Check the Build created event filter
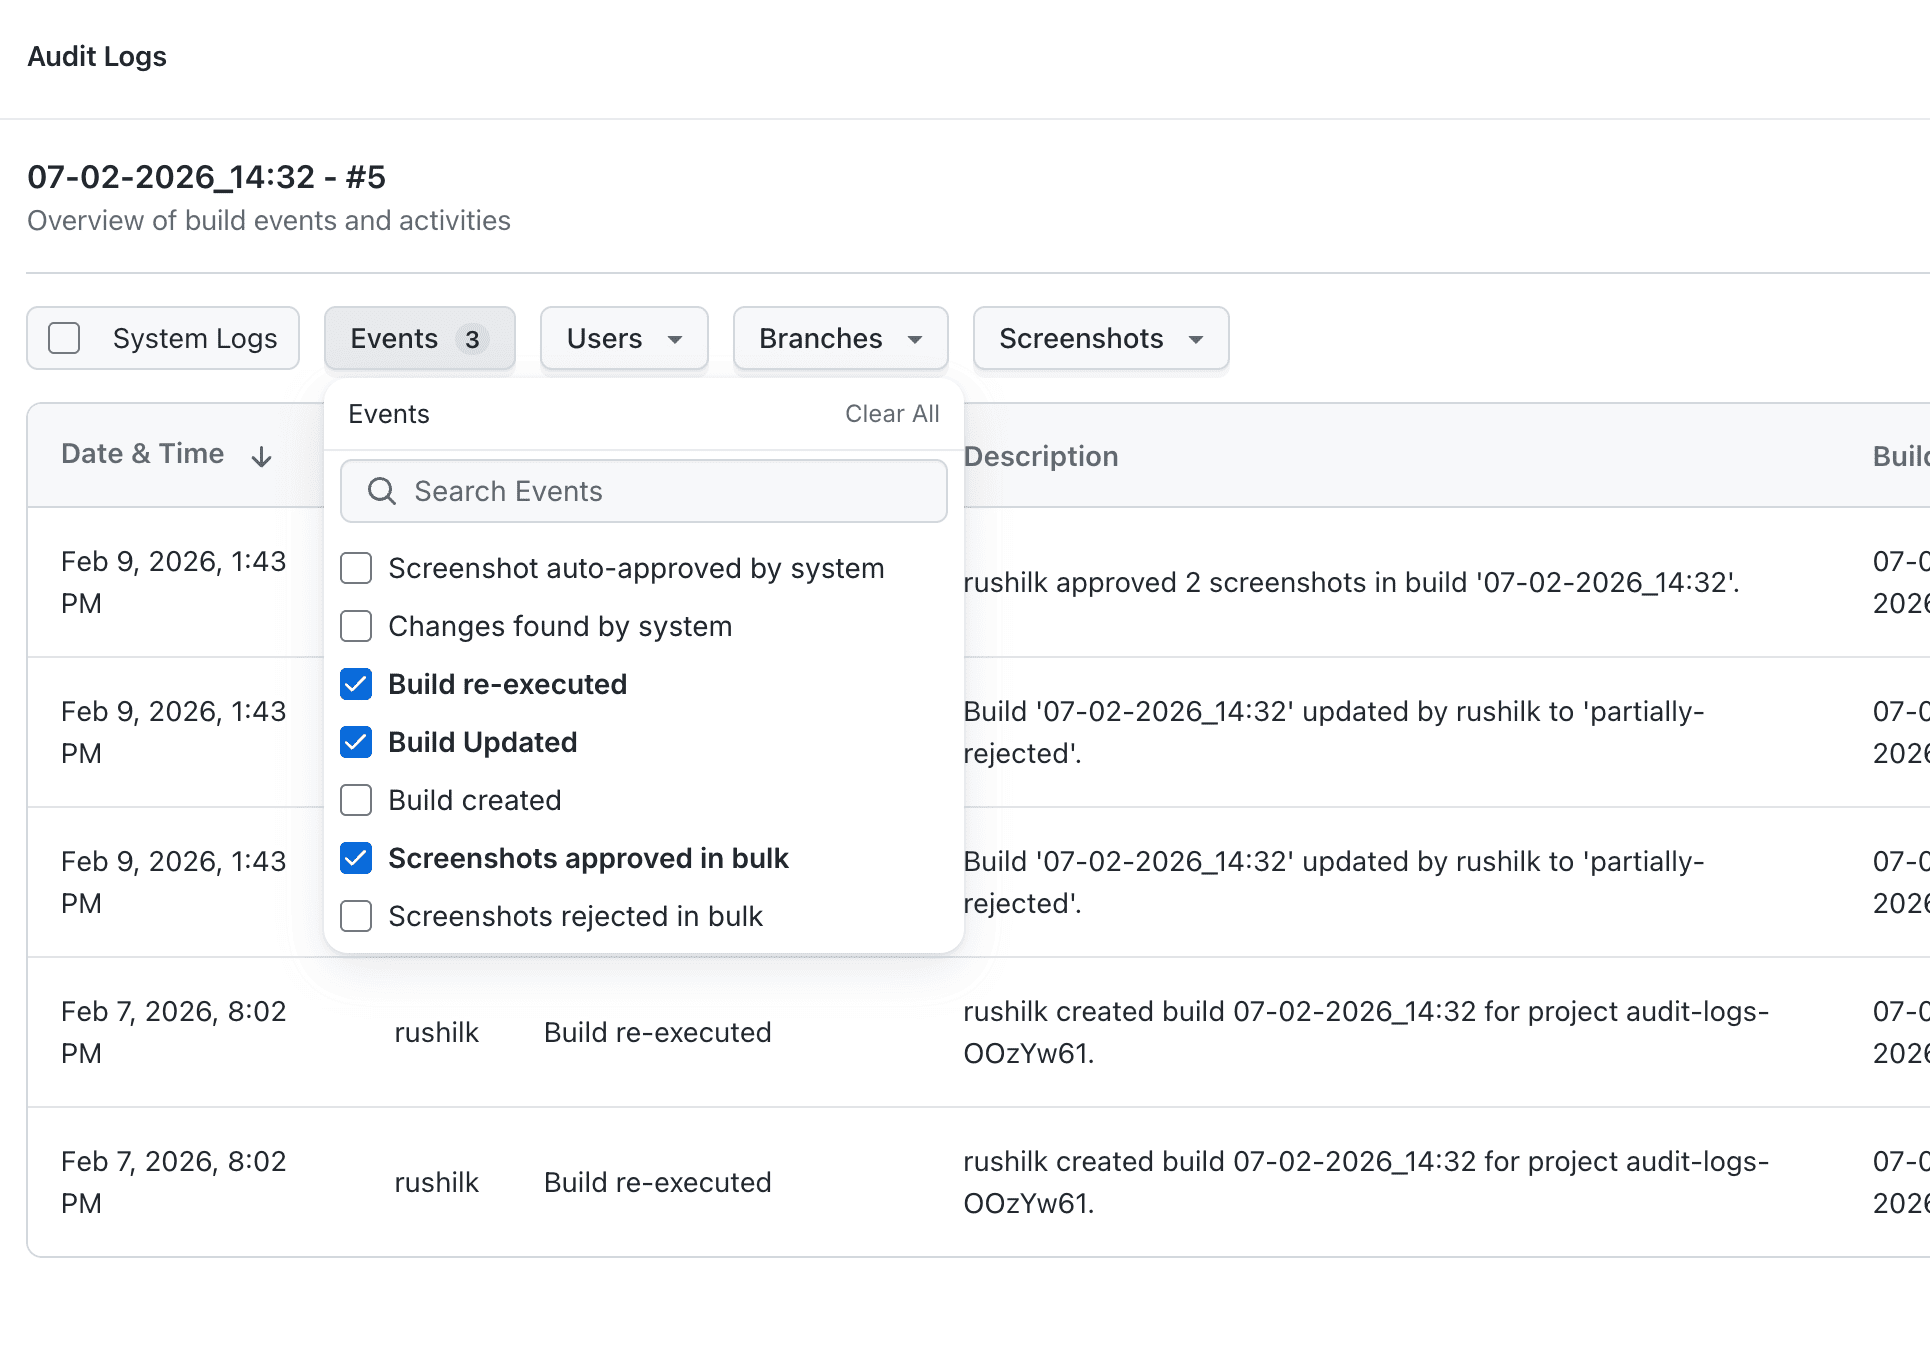Image resolution: width=1930 pixels, height=1362 pixels. coord(356,800)
